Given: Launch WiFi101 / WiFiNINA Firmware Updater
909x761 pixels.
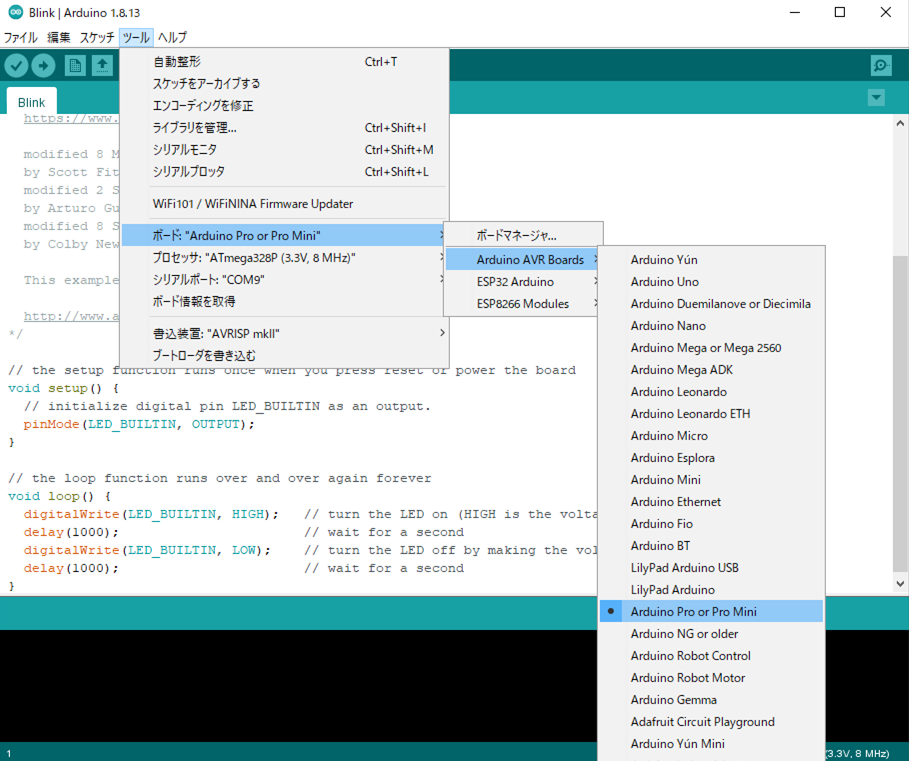Looking at the screenshot, I should pyautogui.click(x=284, y=203).
